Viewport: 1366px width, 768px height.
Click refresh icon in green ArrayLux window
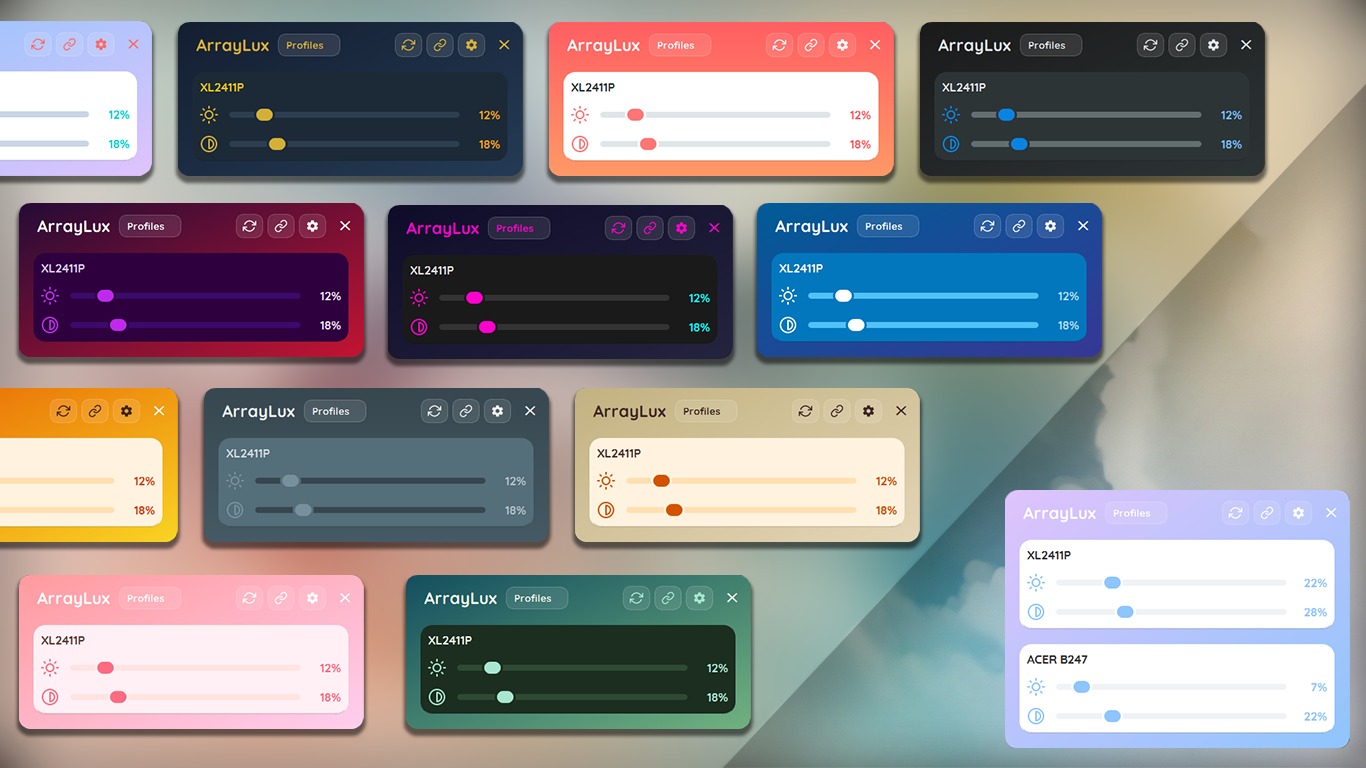click(636, 598)
